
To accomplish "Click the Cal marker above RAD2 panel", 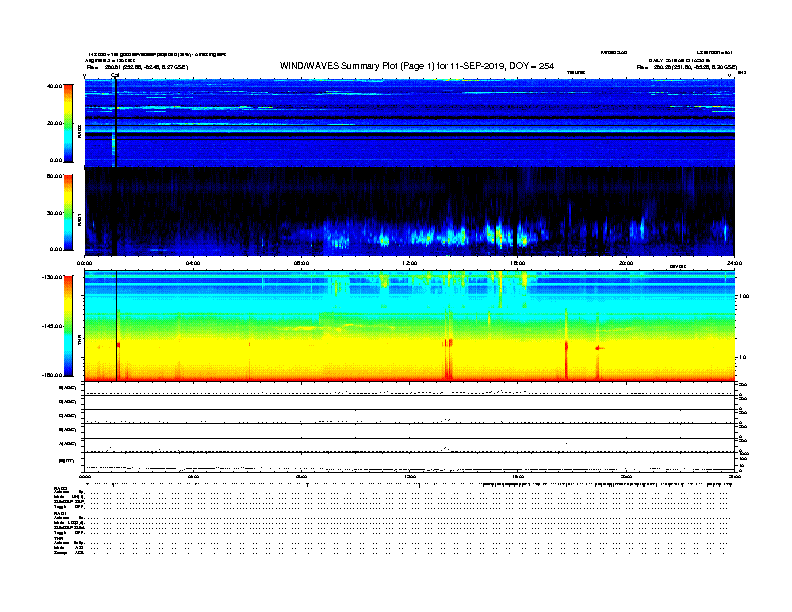I will coord(115,76).
